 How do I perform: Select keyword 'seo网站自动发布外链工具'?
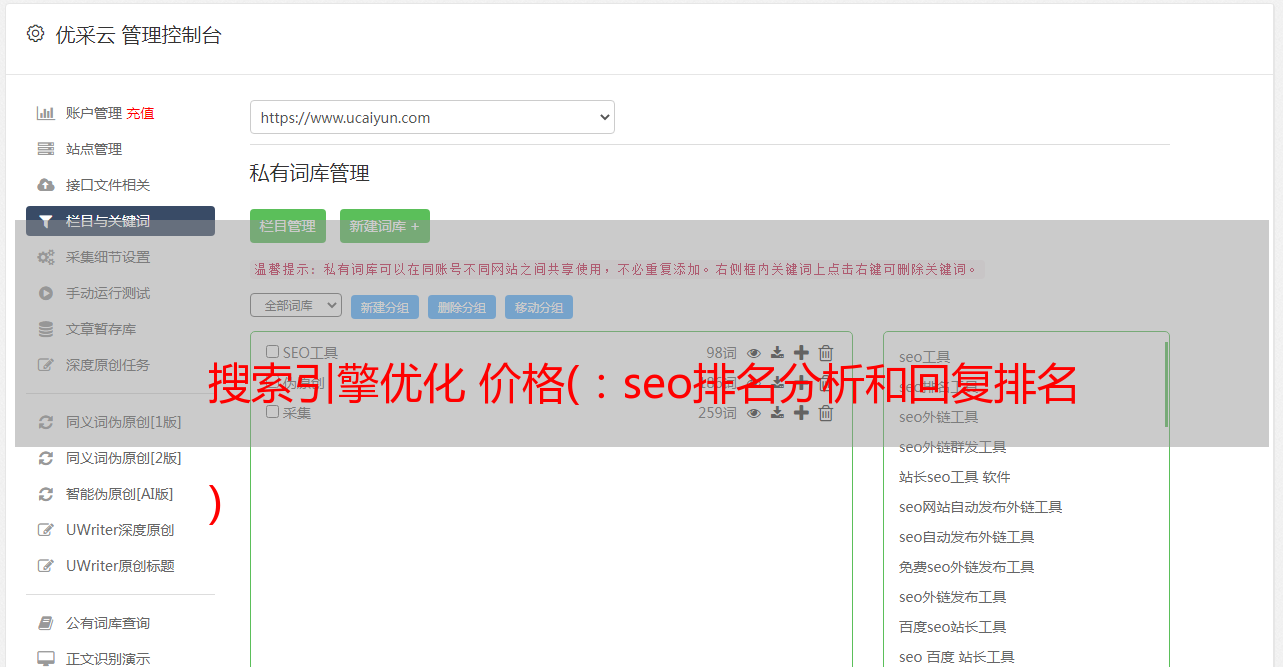coord(981,507)
